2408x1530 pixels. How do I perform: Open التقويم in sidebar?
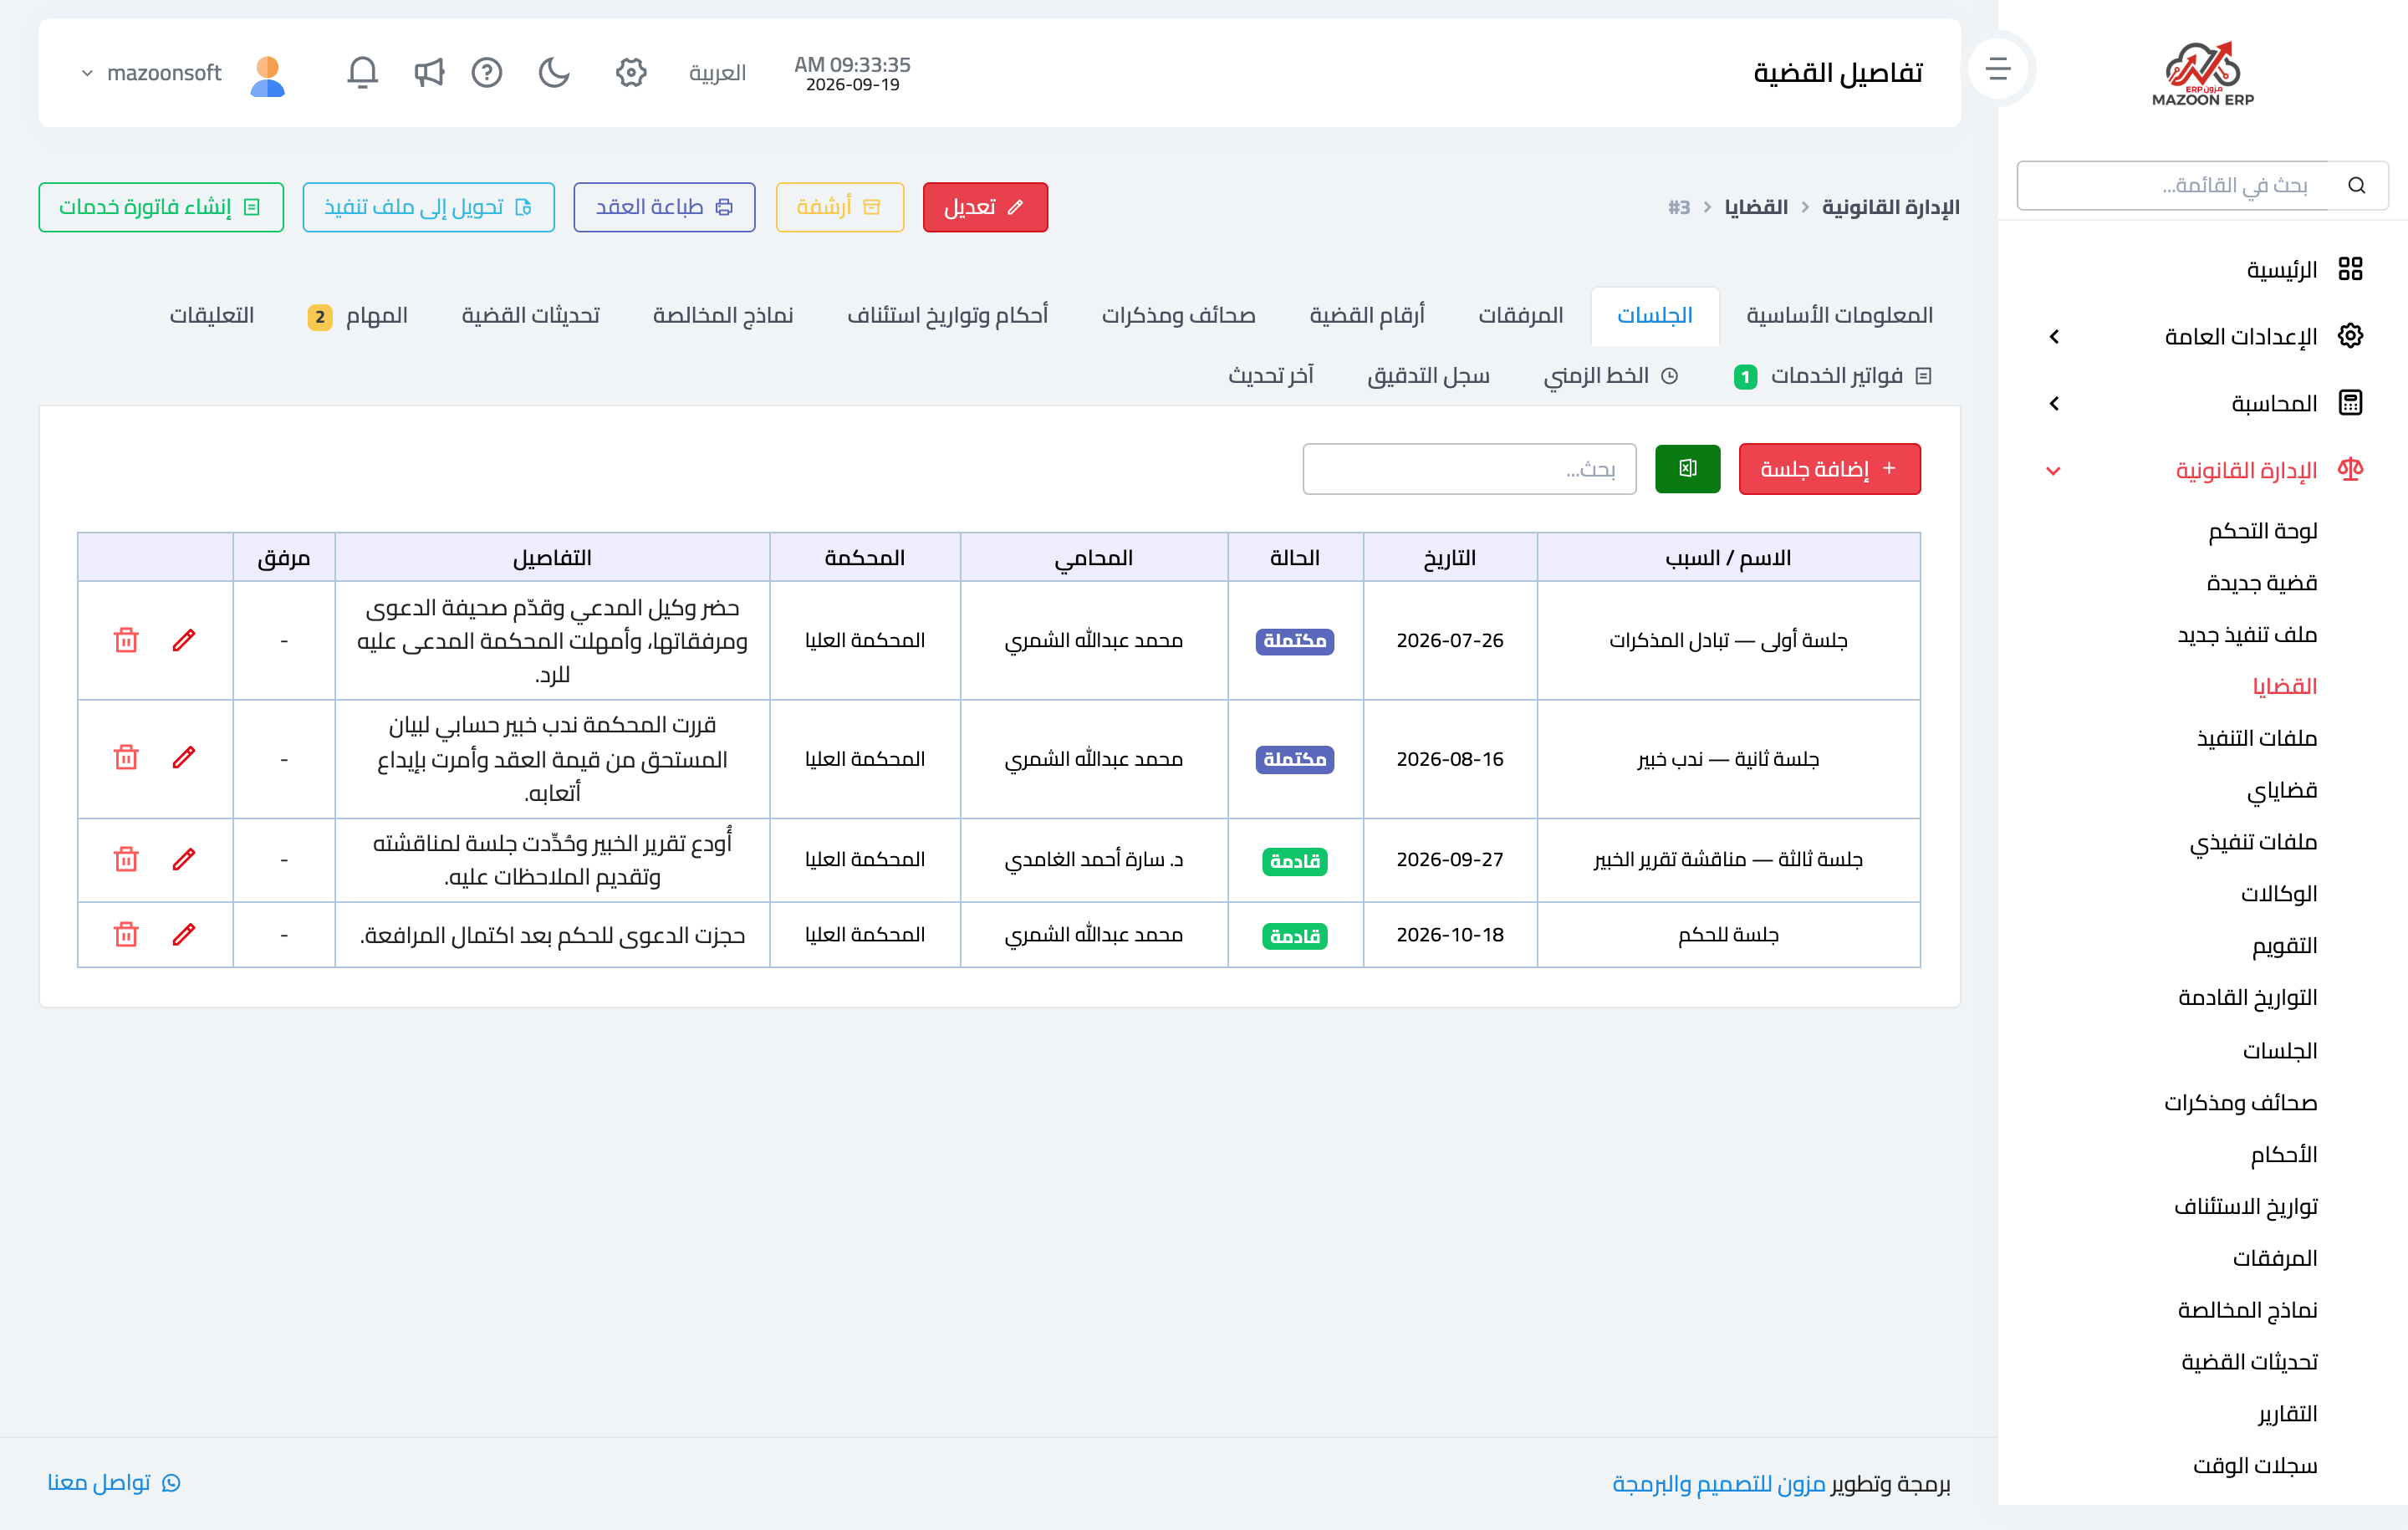point(2285,946)
